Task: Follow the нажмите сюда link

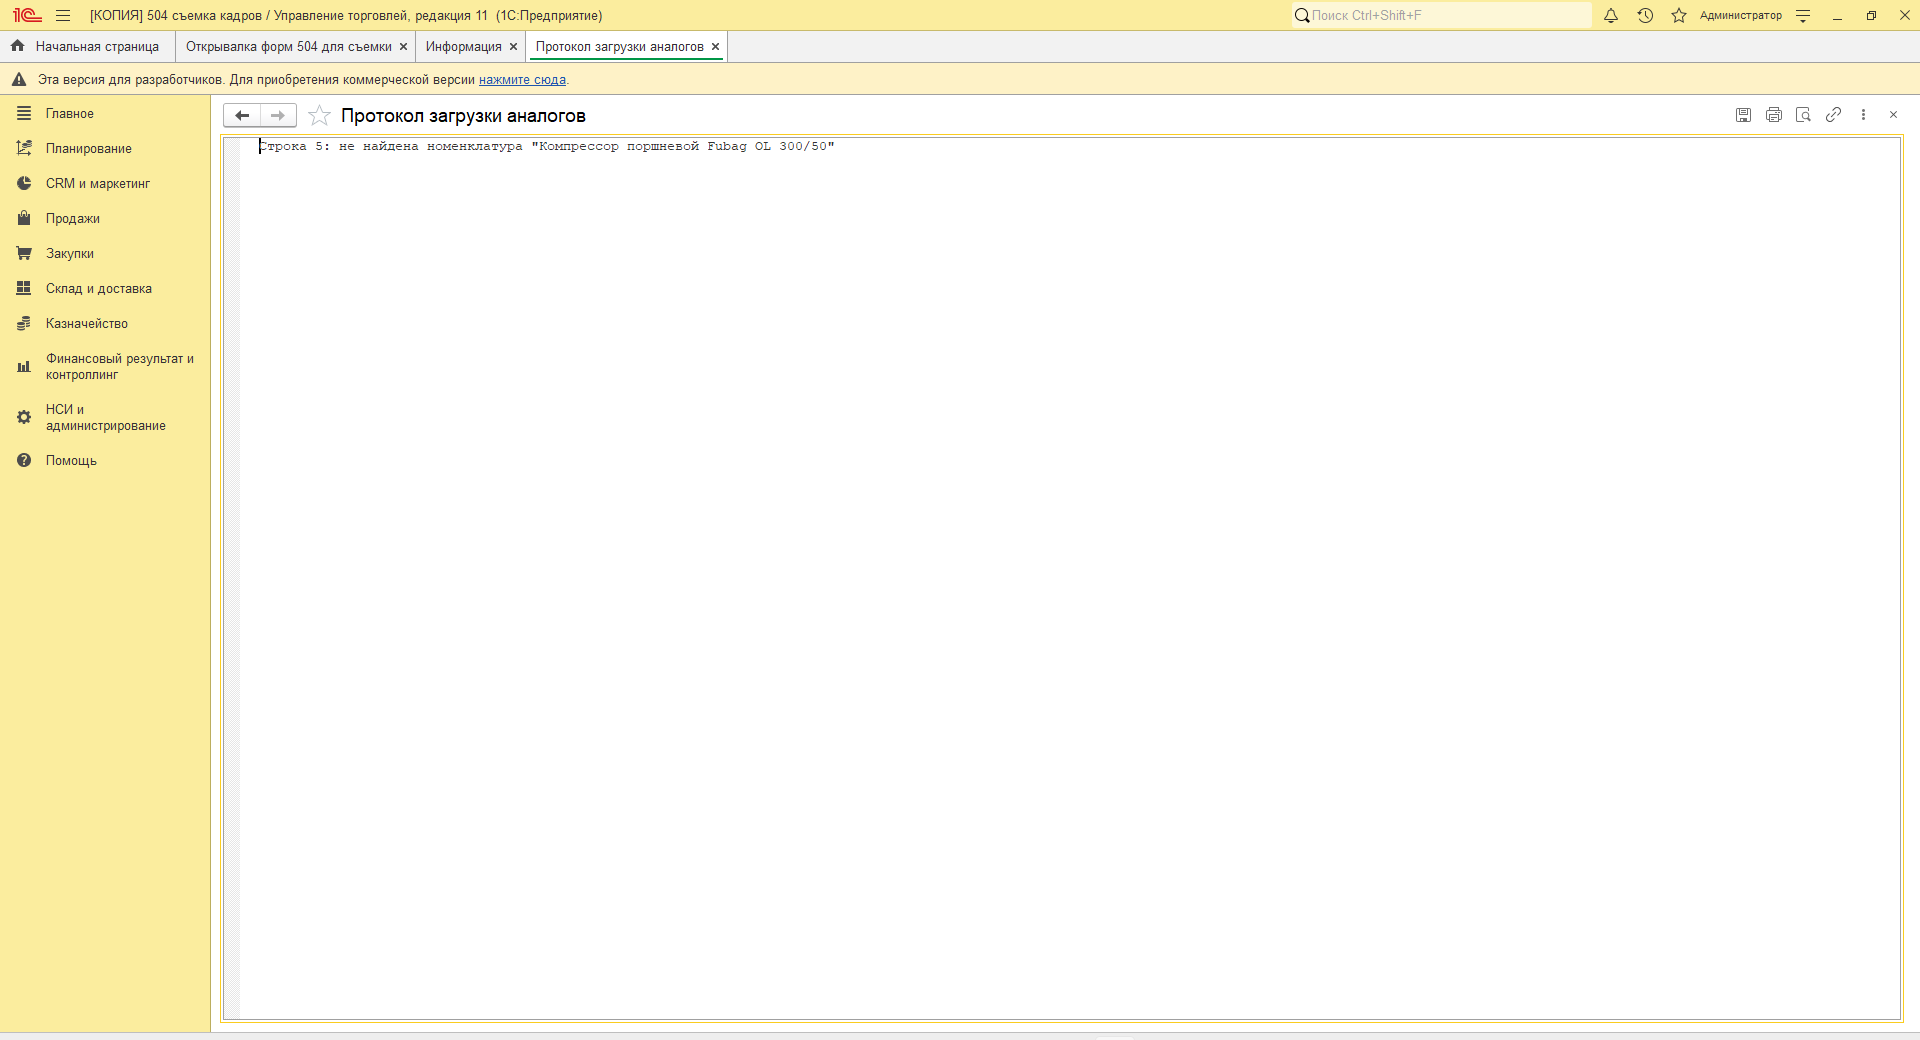Action: click(x=522, y=80)
